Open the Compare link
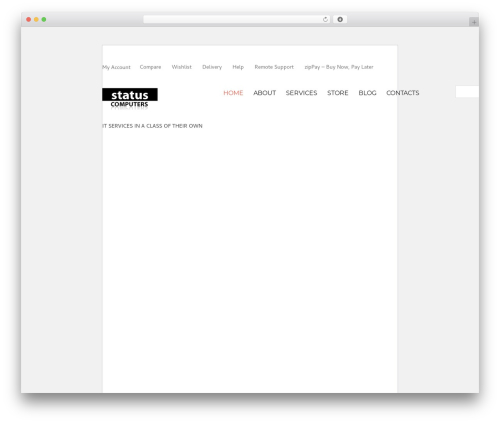Viewport: 500px width, 423px height. coord(150,67)
